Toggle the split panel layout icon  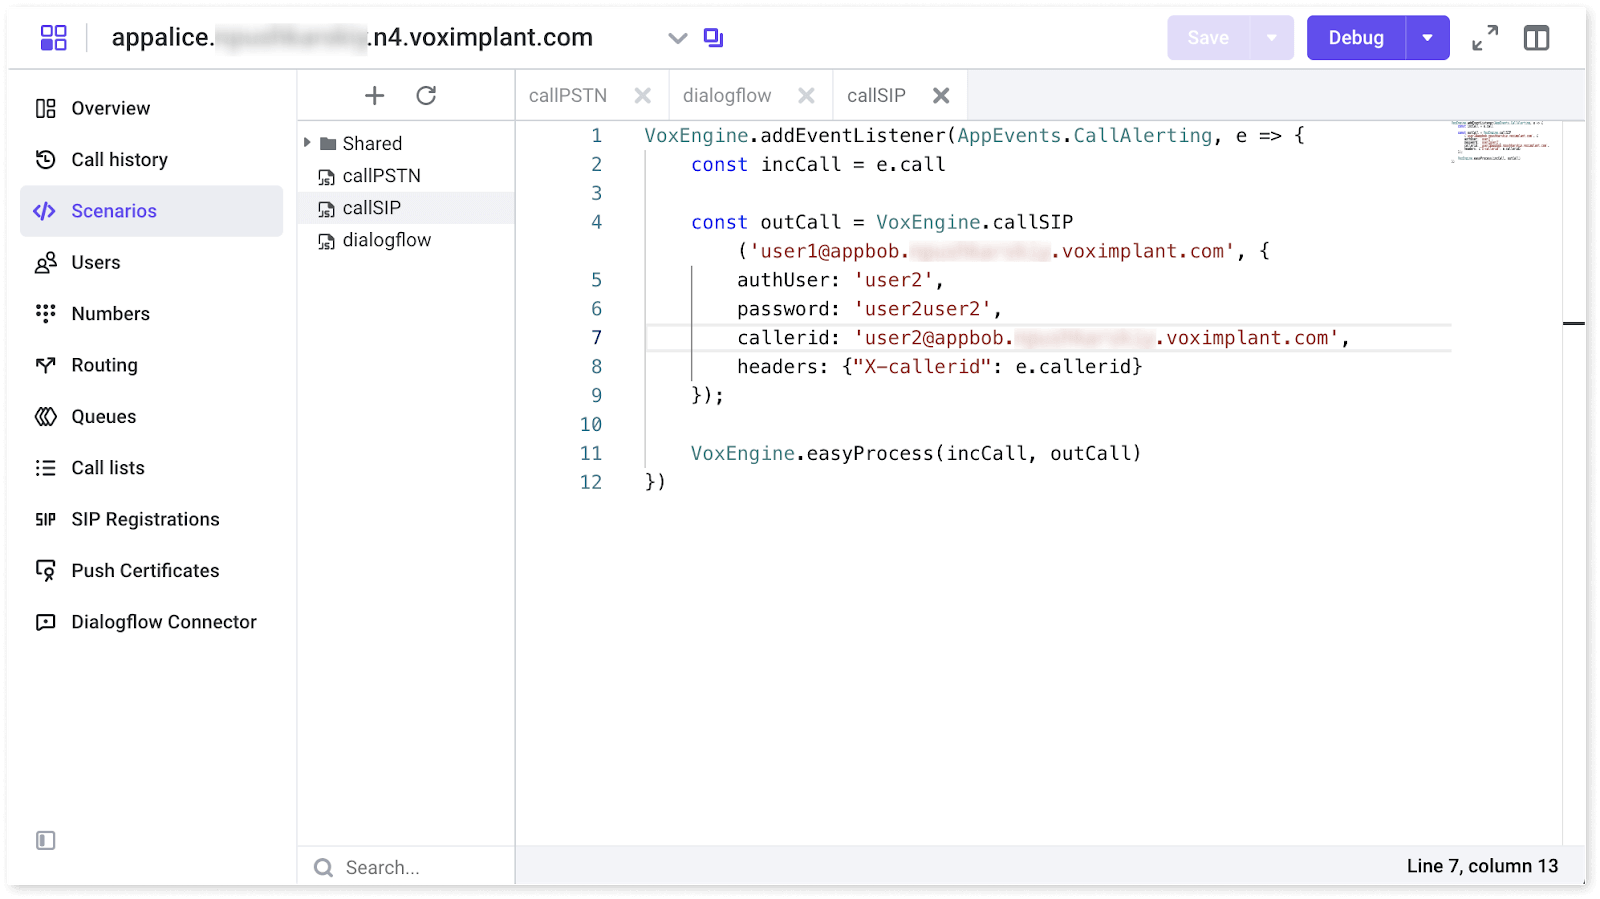(1536, 38)
